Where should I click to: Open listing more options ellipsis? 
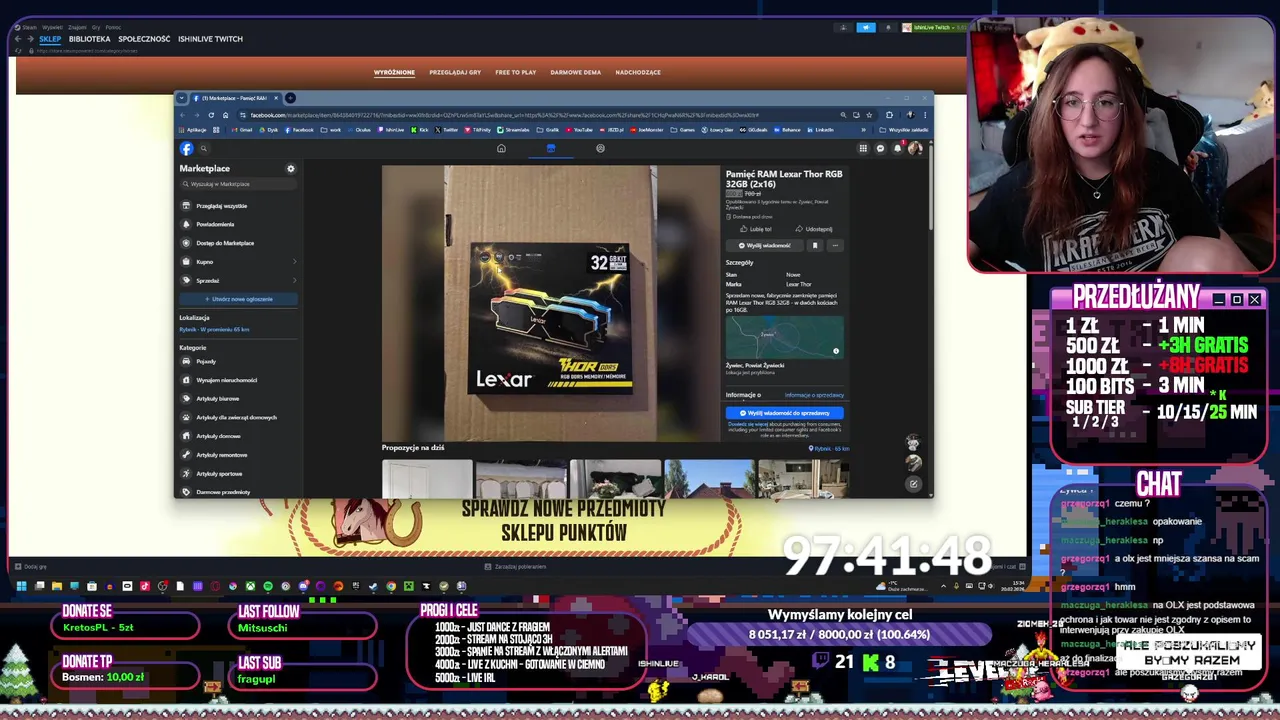tap(835, 245)
